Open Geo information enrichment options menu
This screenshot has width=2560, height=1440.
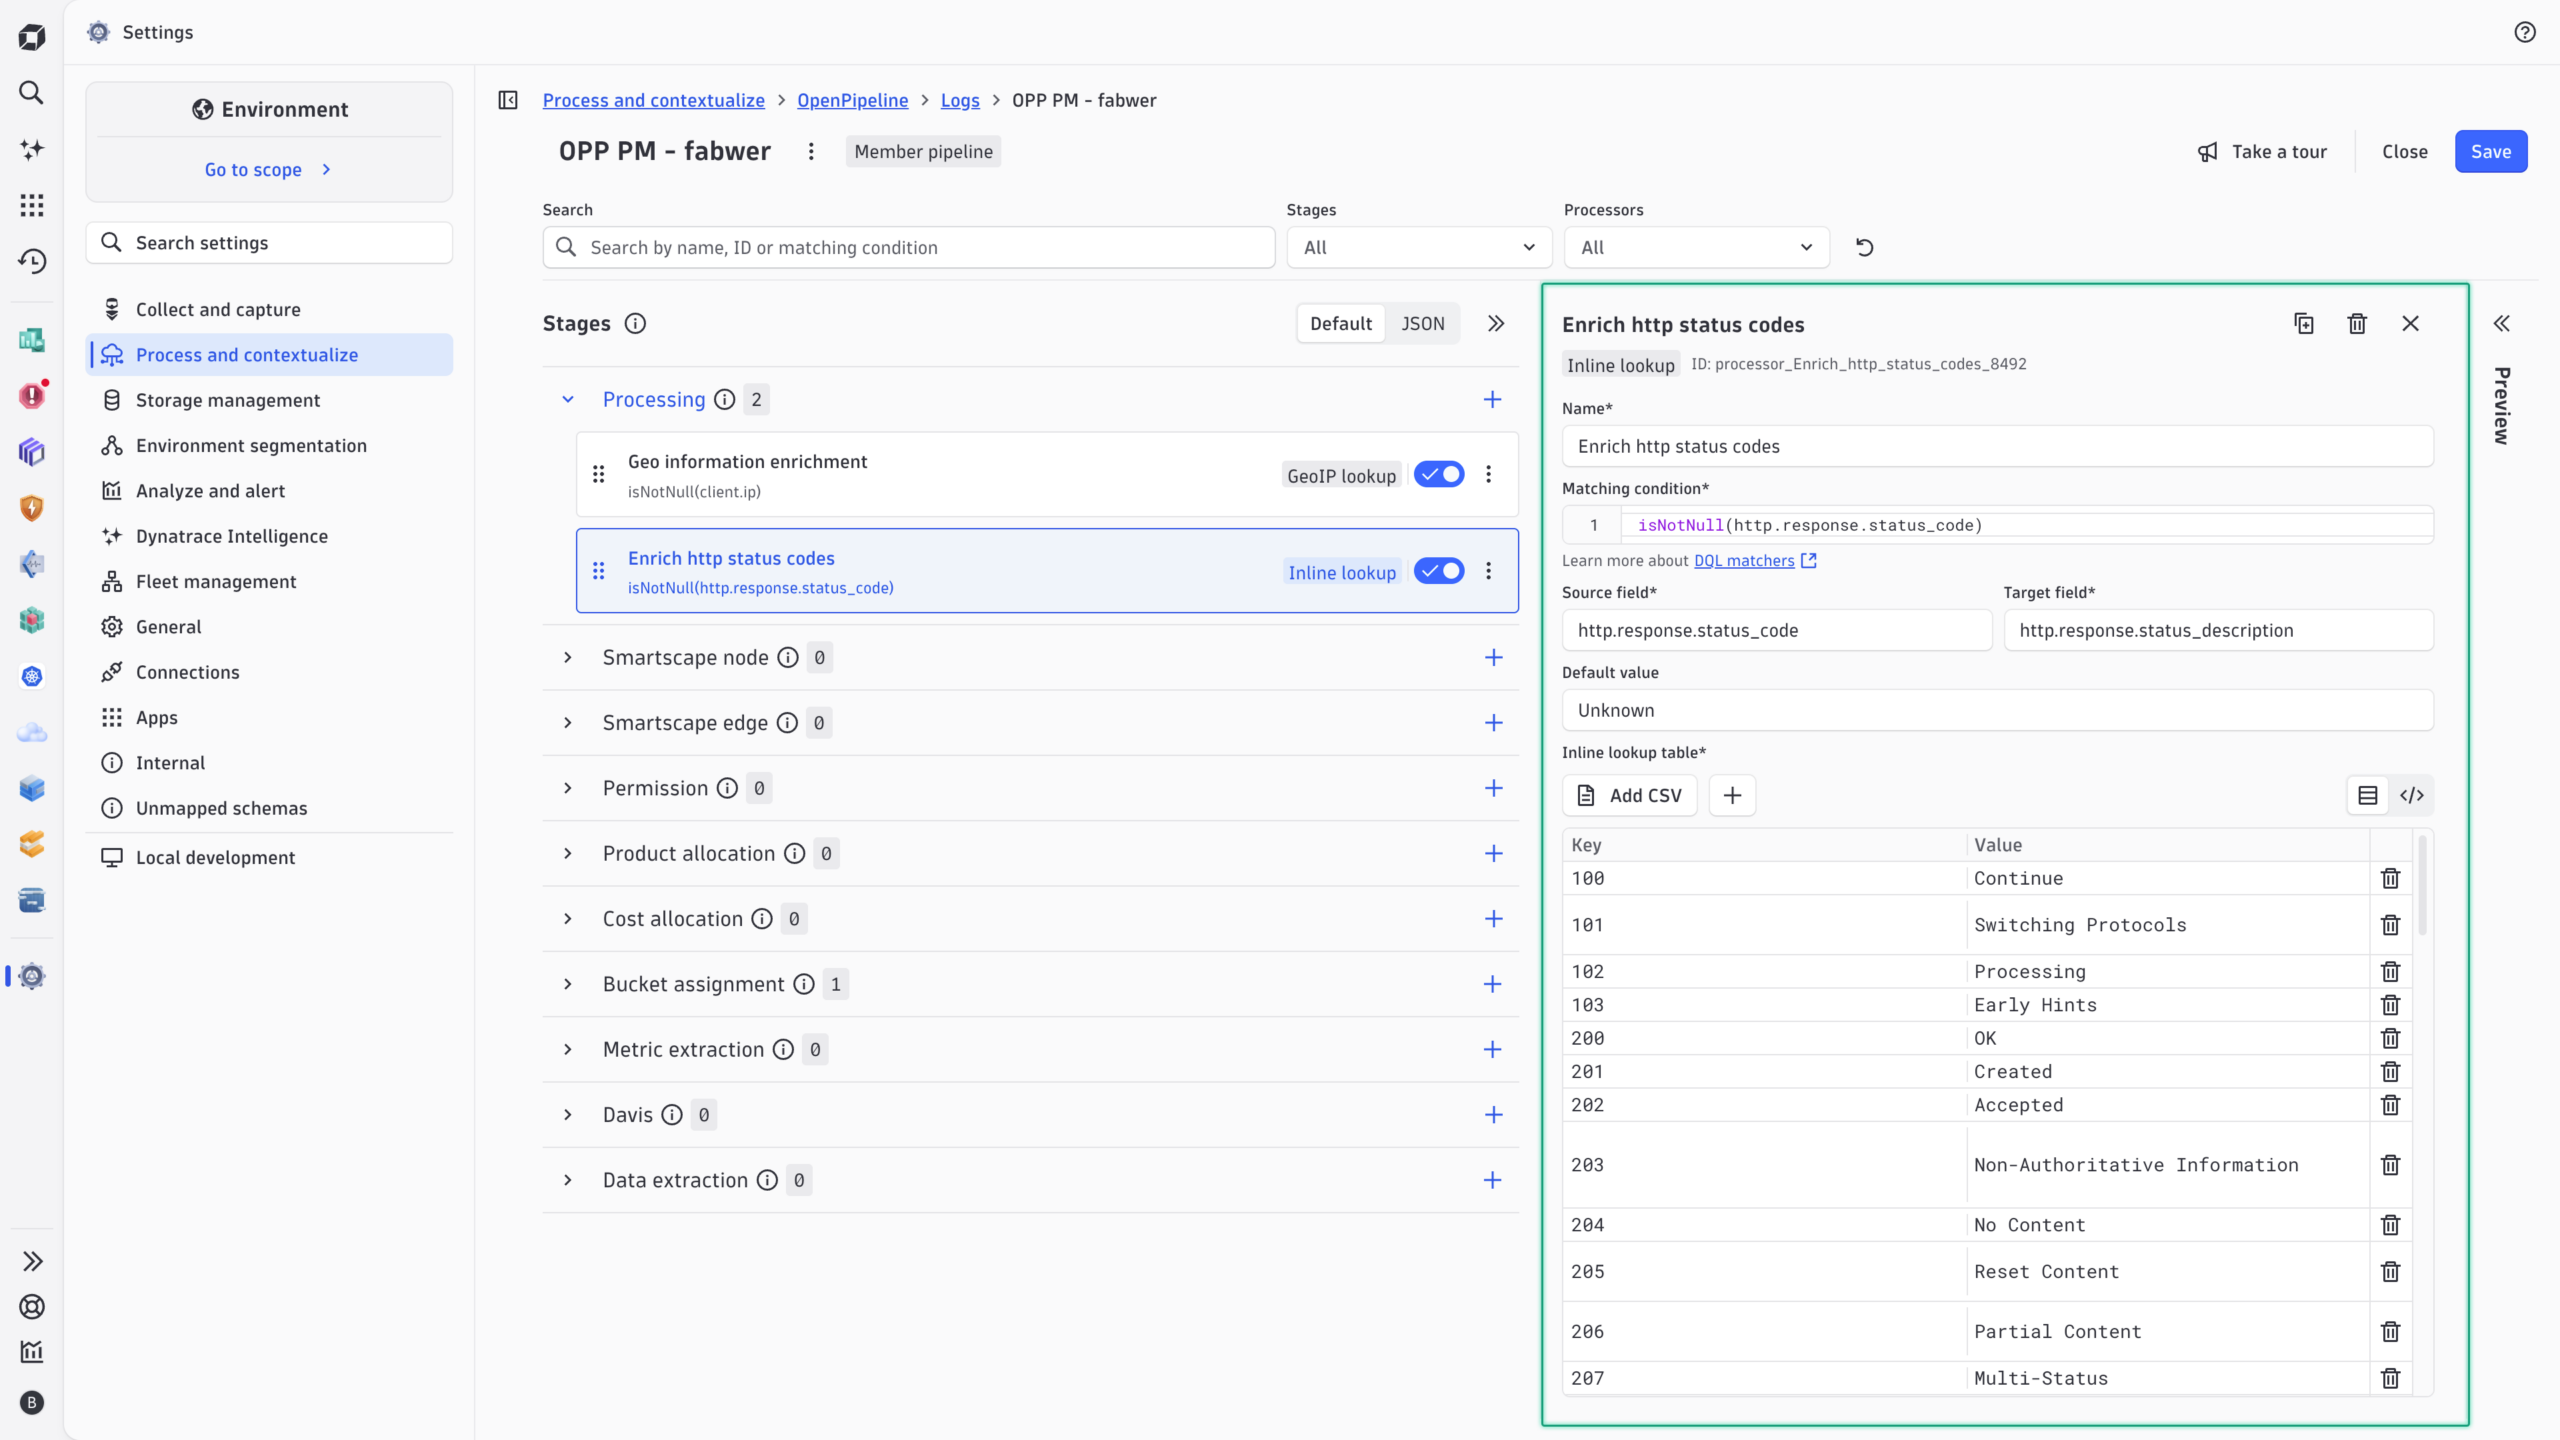(1488, 474)
